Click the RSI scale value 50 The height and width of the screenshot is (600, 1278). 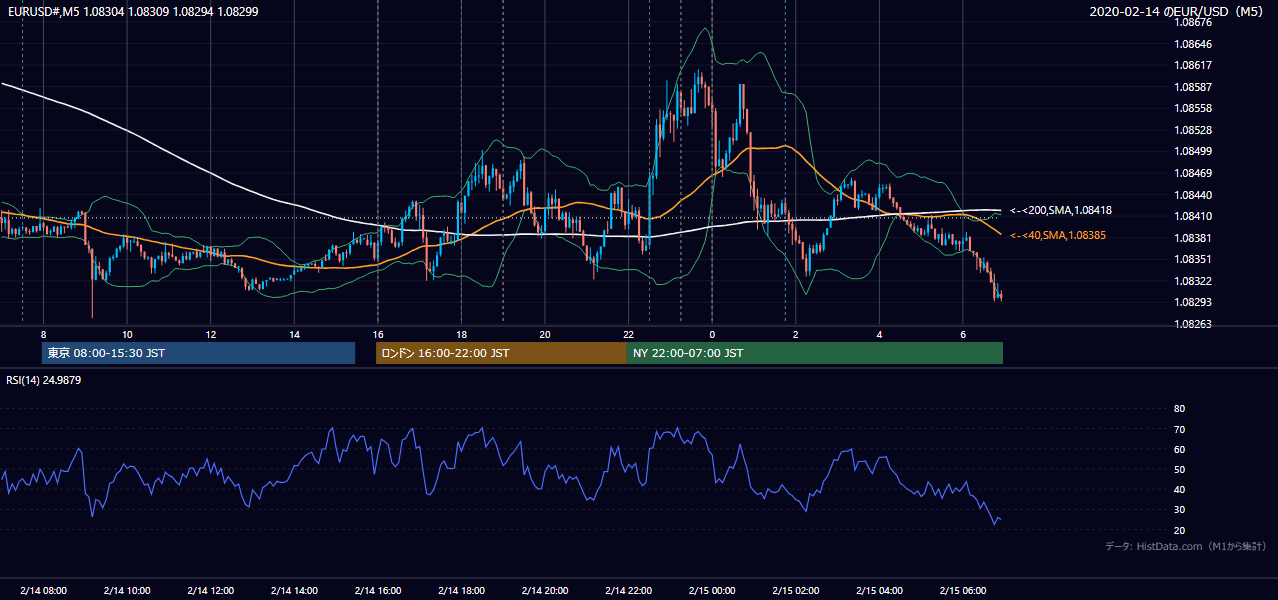tap(1179, 469)
